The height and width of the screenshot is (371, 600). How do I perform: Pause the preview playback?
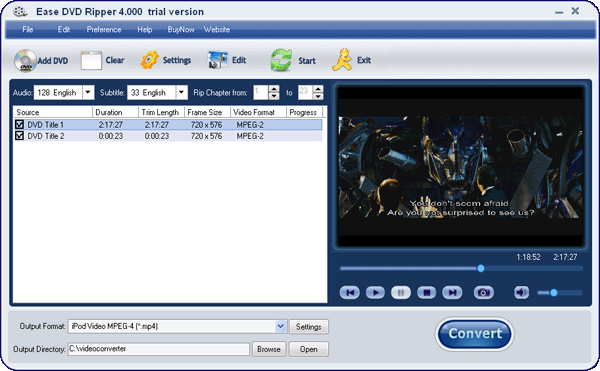[x=401, y=293]
